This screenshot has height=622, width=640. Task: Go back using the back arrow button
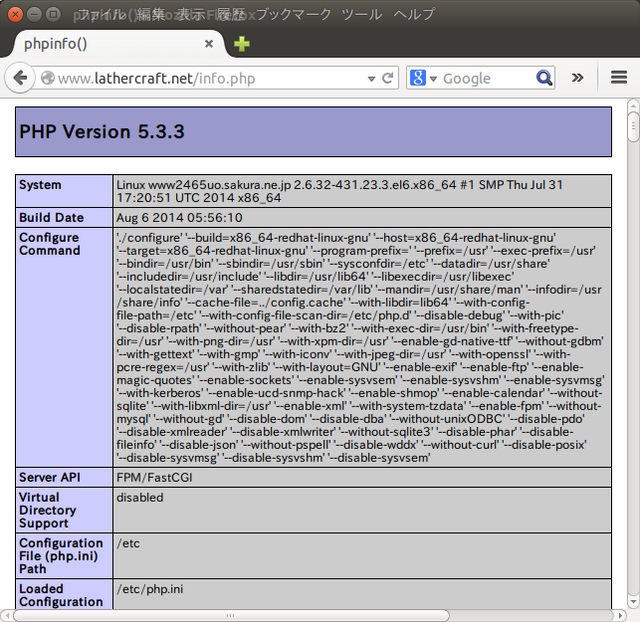20,78
